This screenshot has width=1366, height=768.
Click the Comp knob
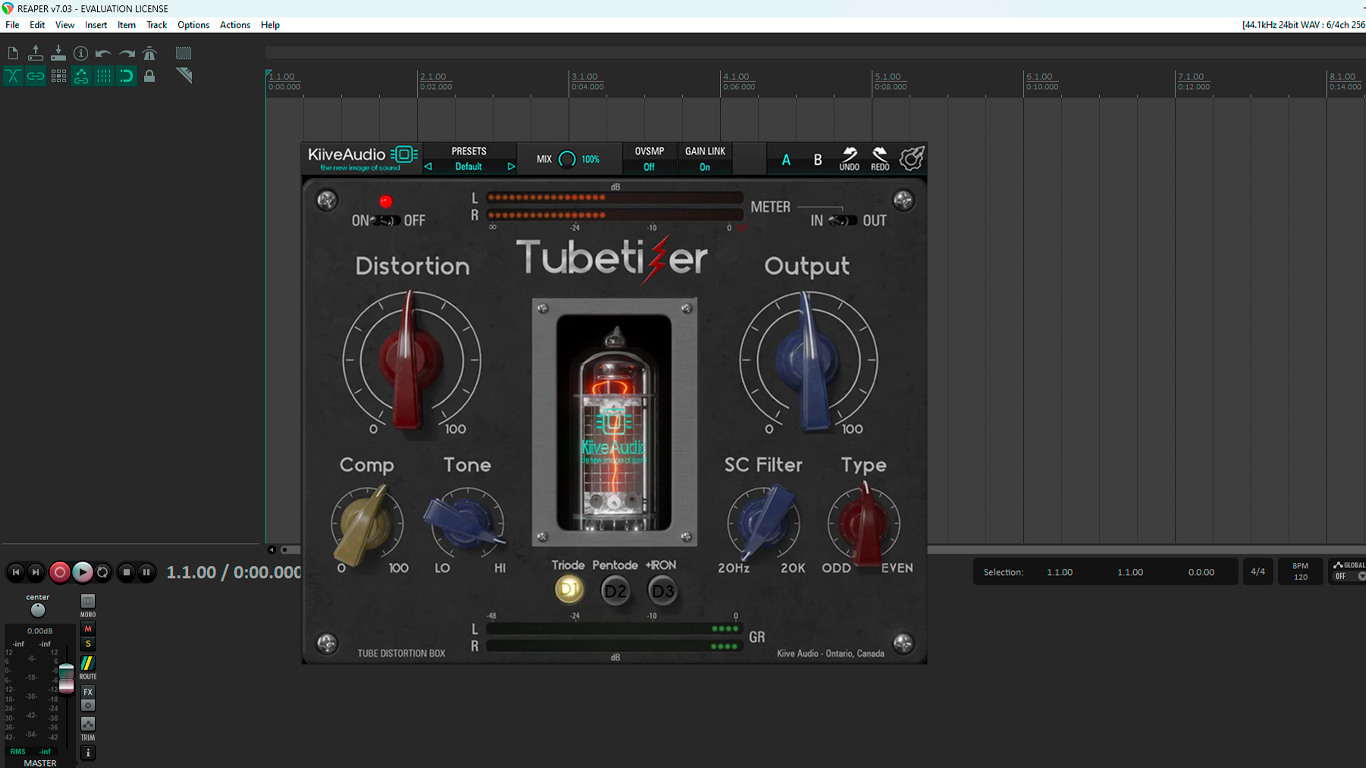pyautogui.click(x=367, y=522)
